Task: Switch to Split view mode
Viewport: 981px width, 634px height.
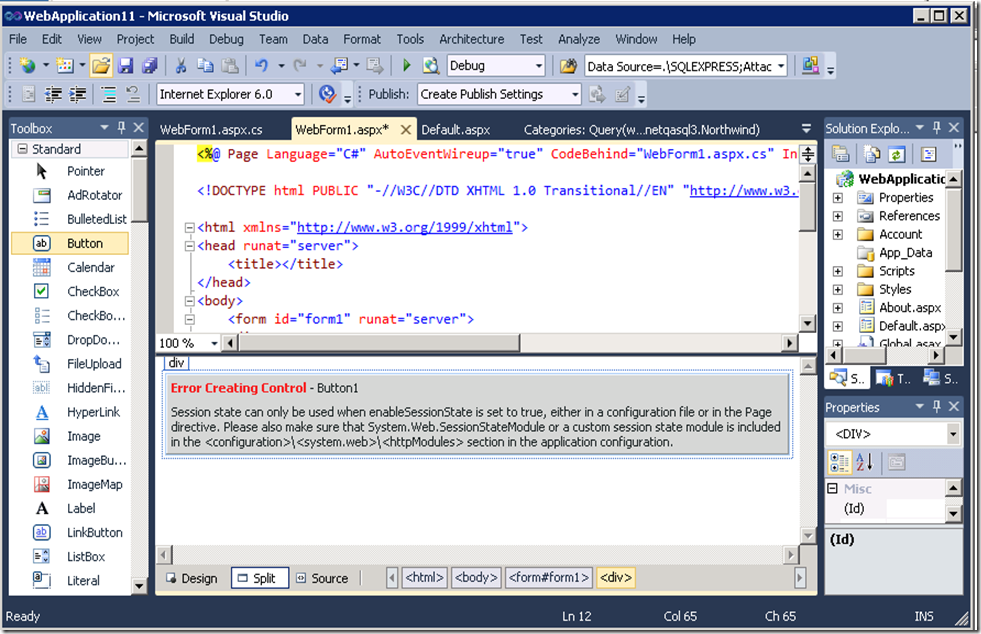Action: click(260, 578)
